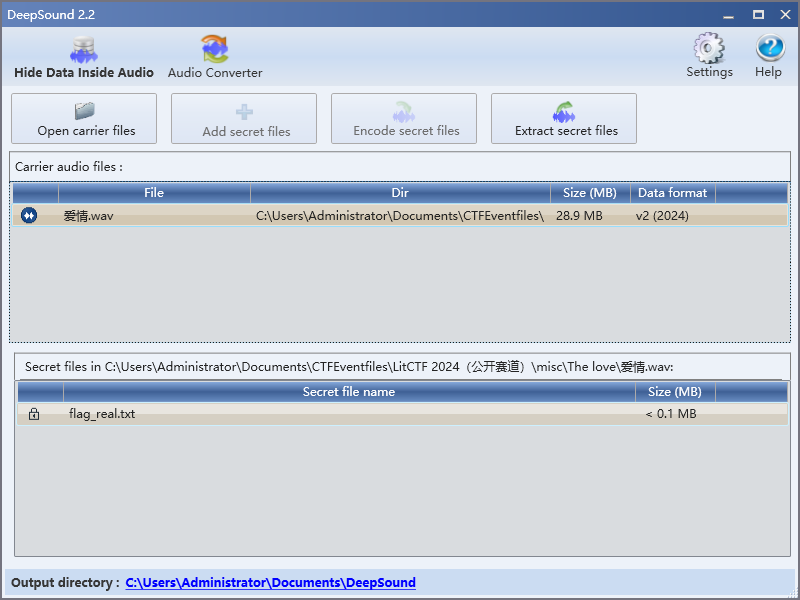The image size is (800, 600).
Task: Click the < 0.1 MB size cell
Action: [x=671, y=414]
